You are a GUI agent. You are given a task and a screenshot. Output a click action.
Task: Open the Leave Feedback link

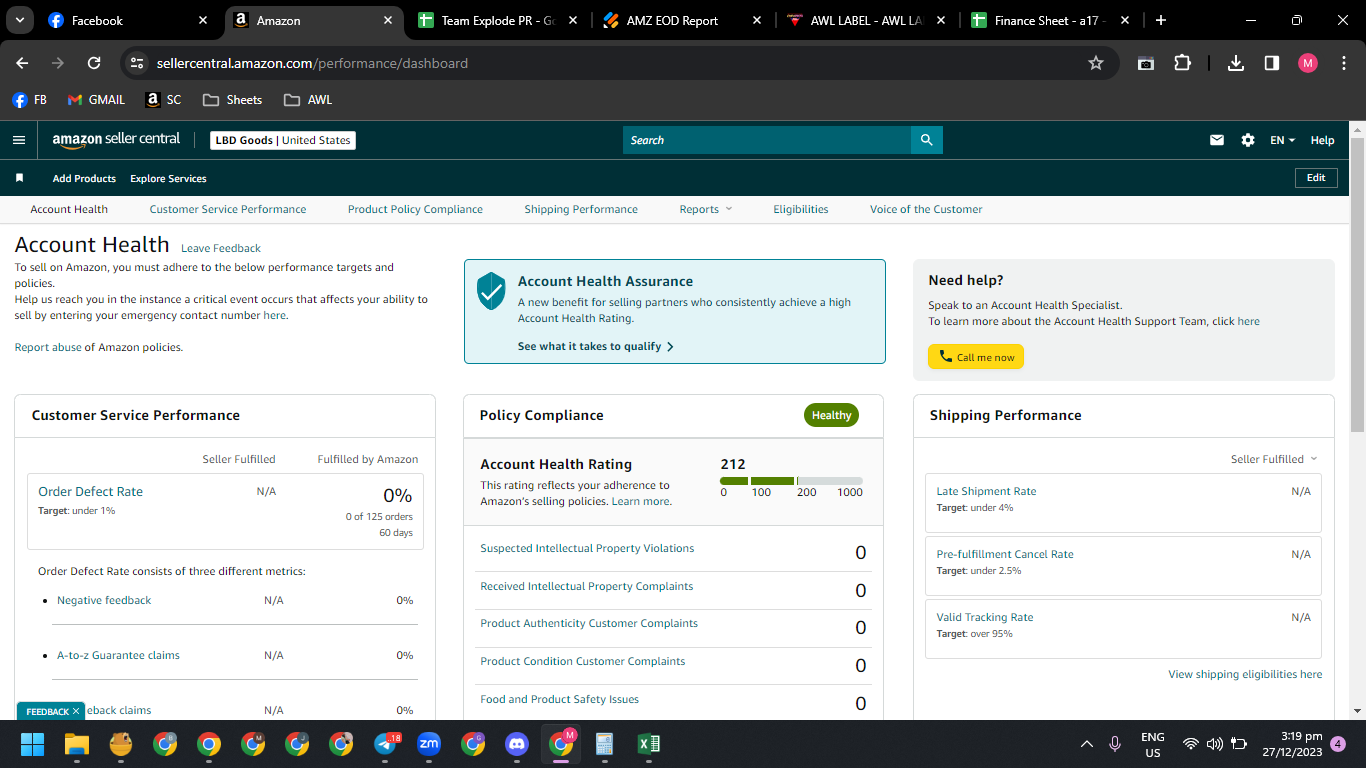[221, 248]
